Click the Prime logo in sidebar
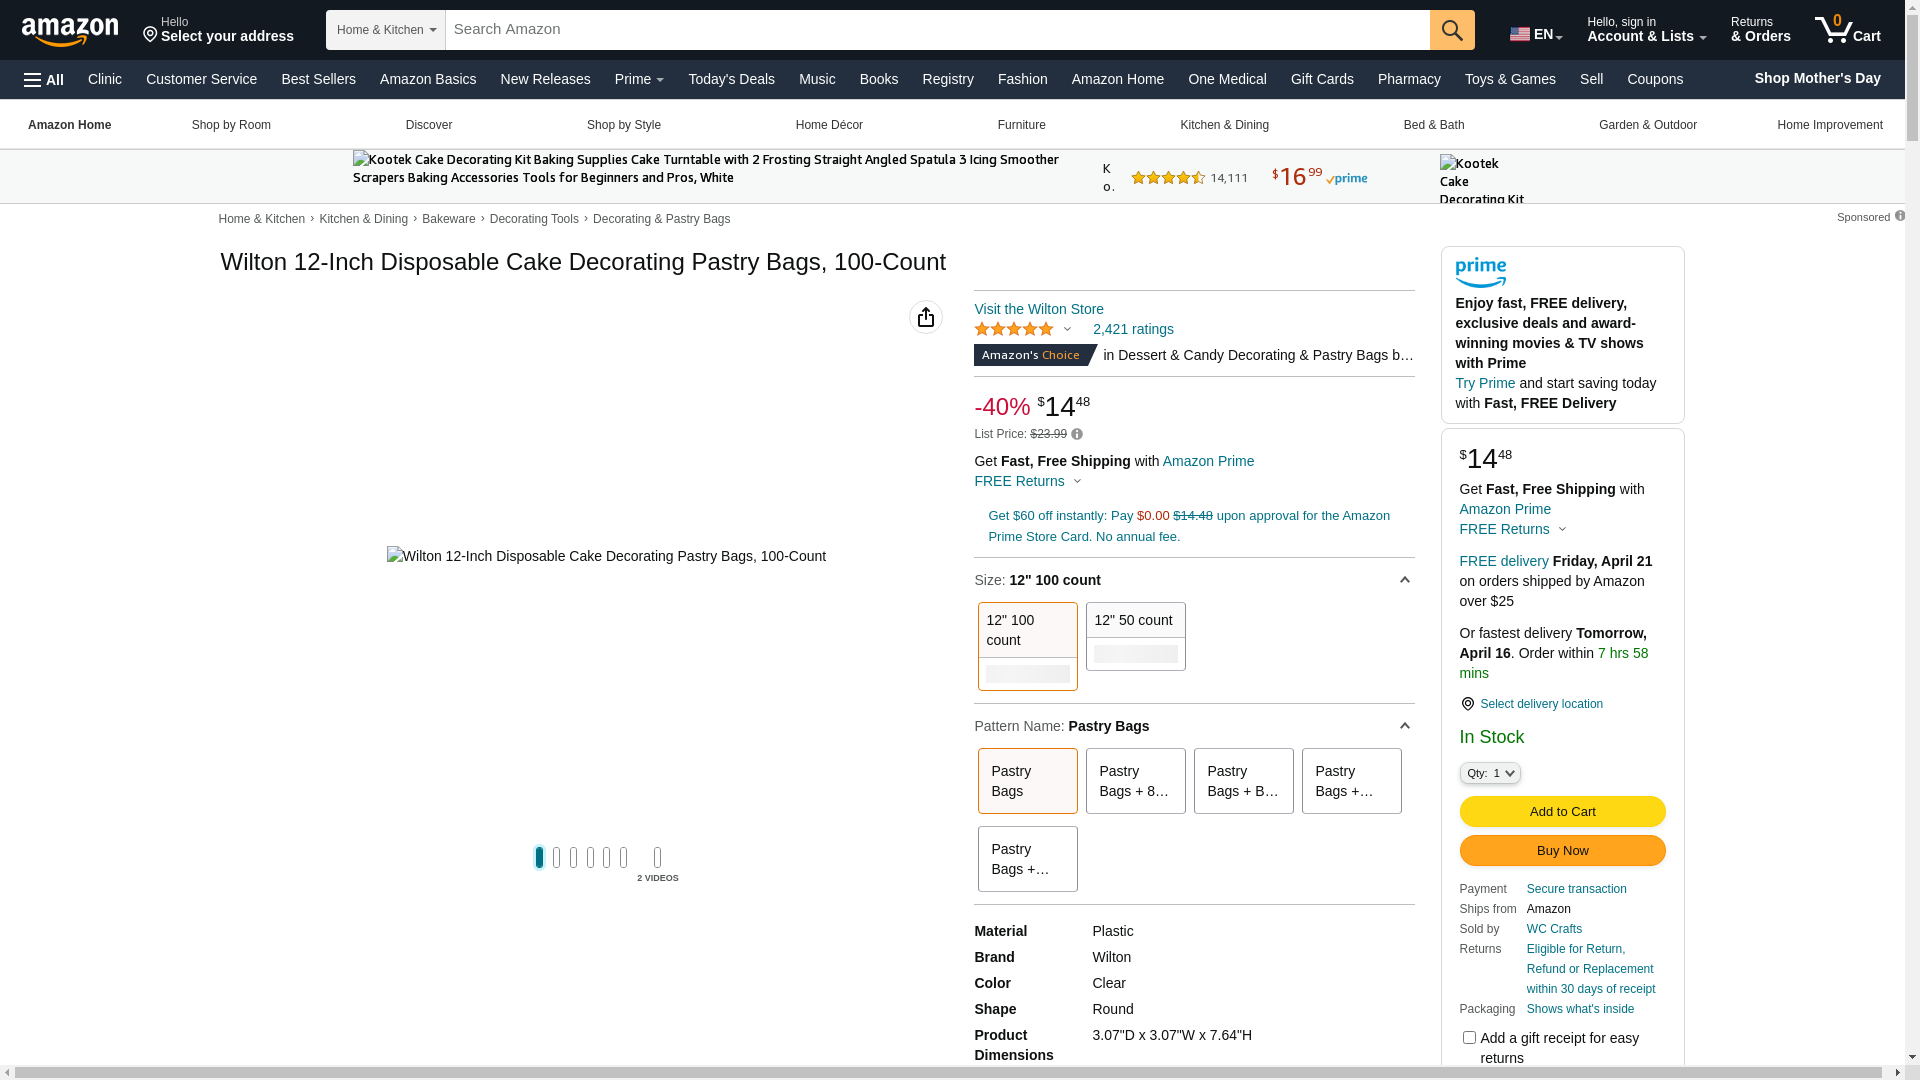The height and width of the screenshot is (1080, 1920). pyautogui.click(x=1480, y=272)
